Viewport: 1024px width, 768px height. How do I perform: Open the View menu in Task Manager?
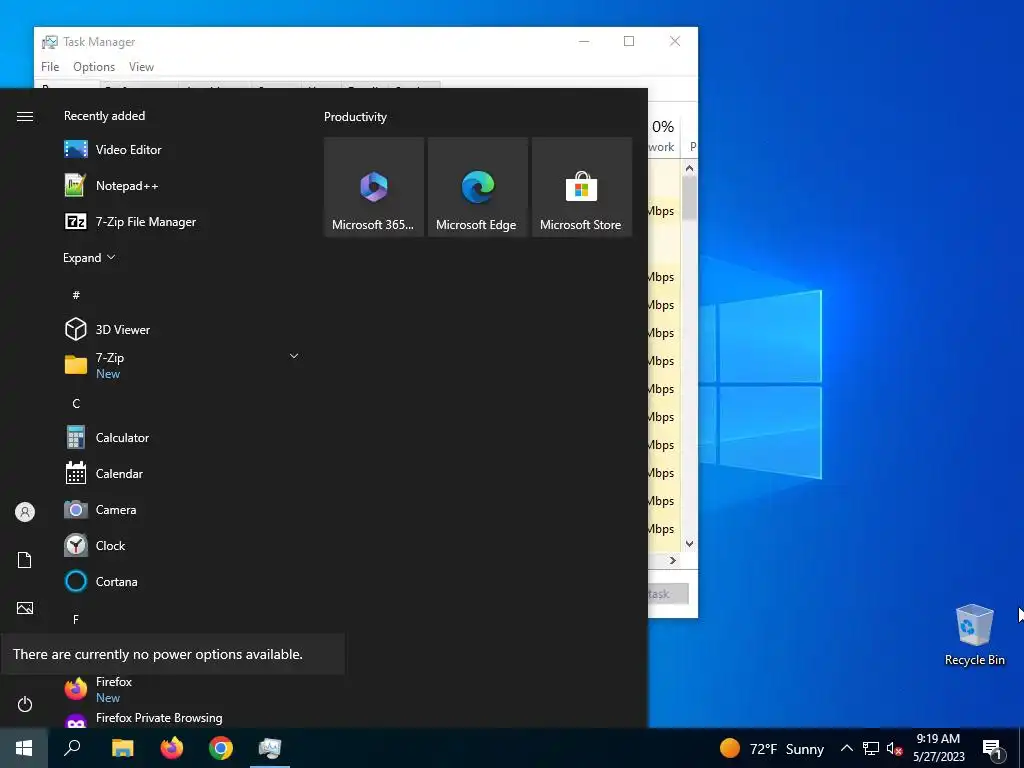pos(141,67)
